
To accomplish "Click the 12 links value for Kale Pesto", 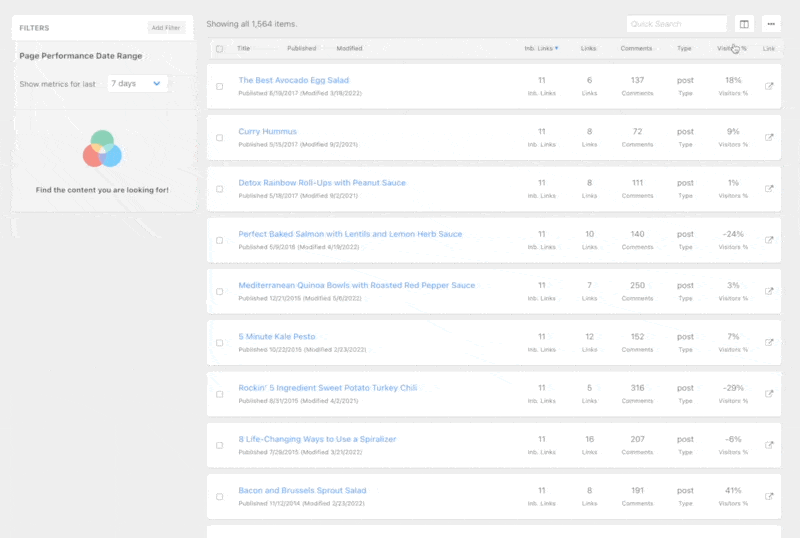I will (x=589, y=336).
